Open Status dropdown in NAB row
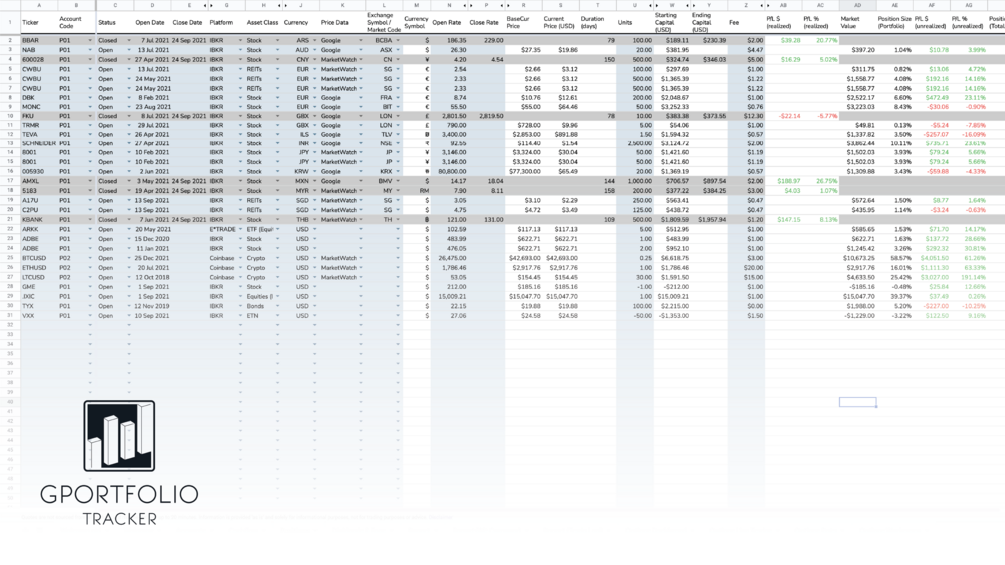1005x565 pixels. (129, 50)
